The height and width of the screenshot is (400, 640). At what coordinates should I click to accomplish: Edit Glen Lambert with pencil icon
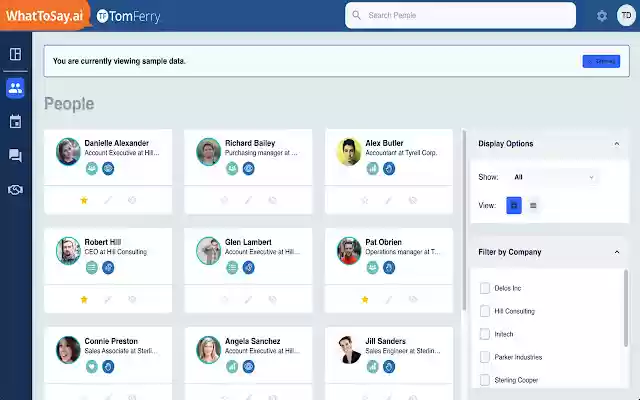[249, 300]
